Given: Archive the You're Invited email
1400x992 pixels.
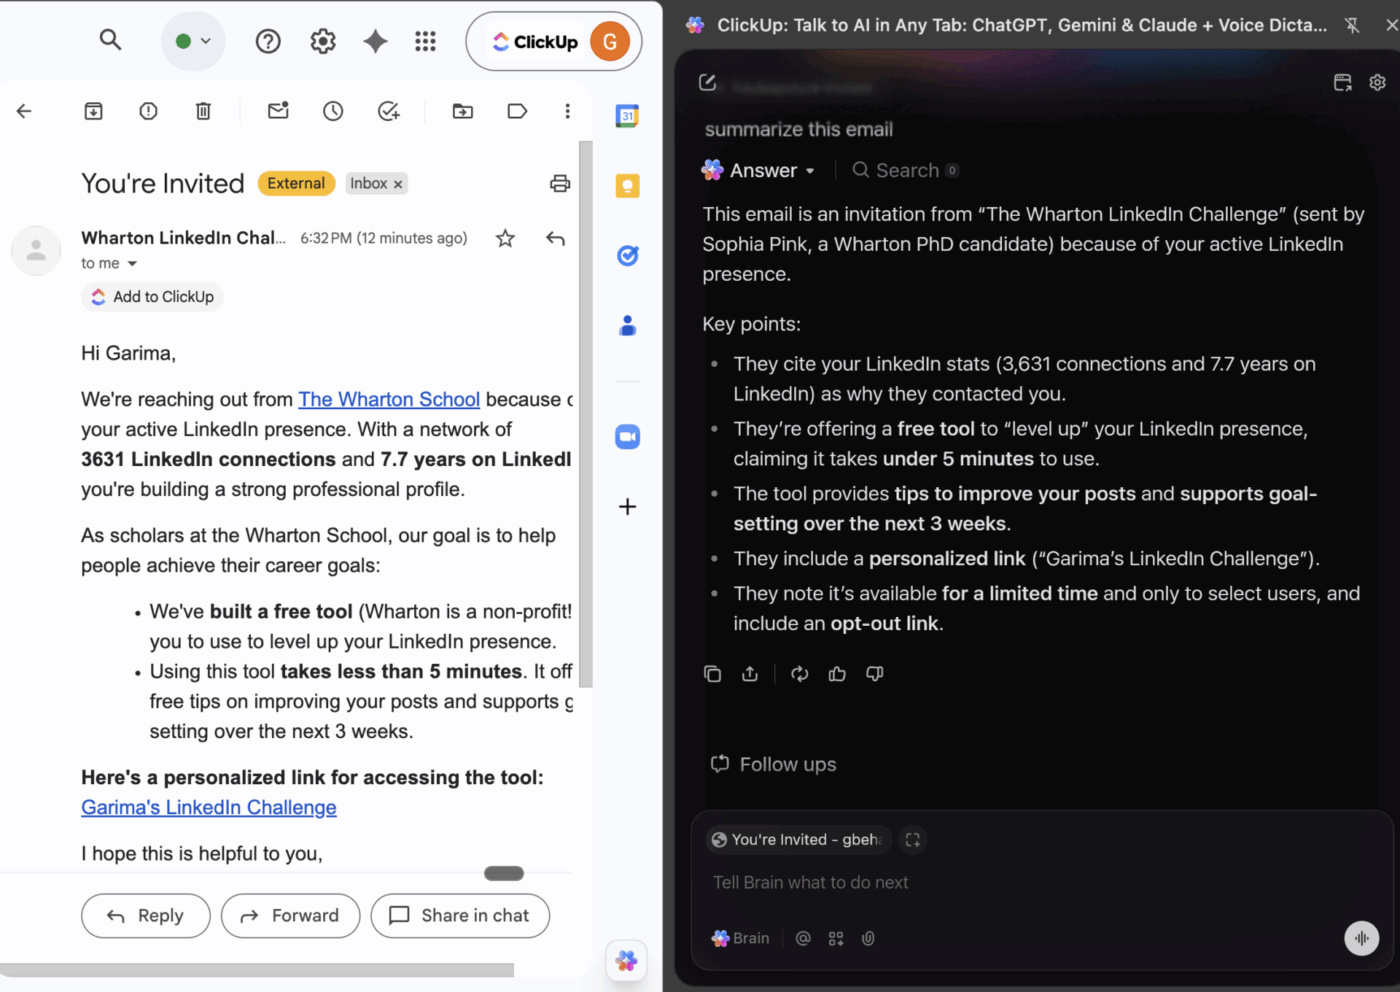Looking at the screenshot, I should (93, 111).
